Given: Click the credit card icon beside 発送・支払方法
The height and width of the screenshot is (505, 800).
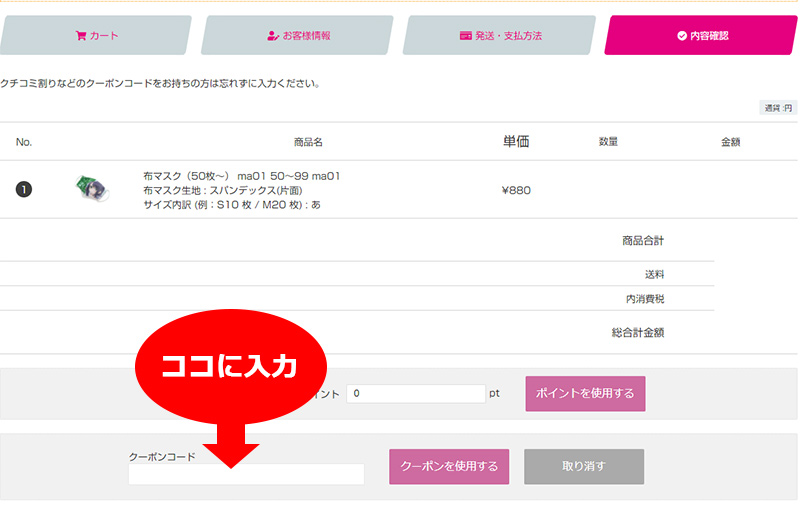Looking at the screenshot, I should (465, 36).
